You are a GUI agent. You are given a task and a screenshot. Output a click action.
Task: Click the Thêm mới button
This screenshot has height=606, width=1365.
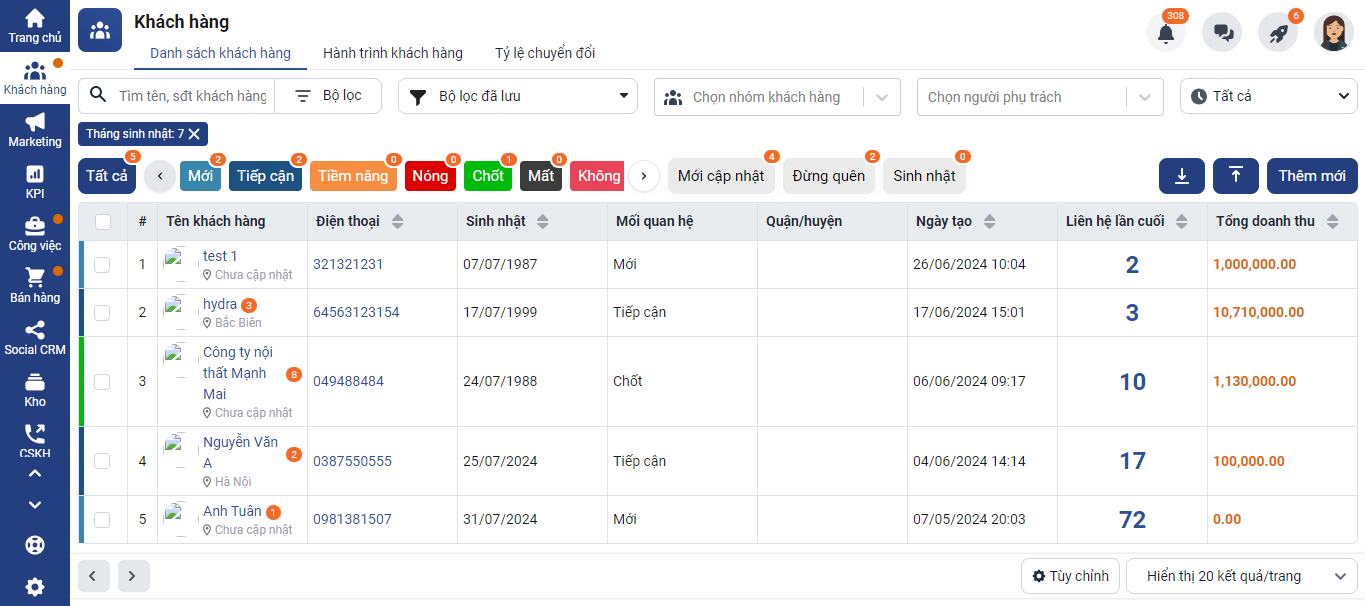(1311, 176)
